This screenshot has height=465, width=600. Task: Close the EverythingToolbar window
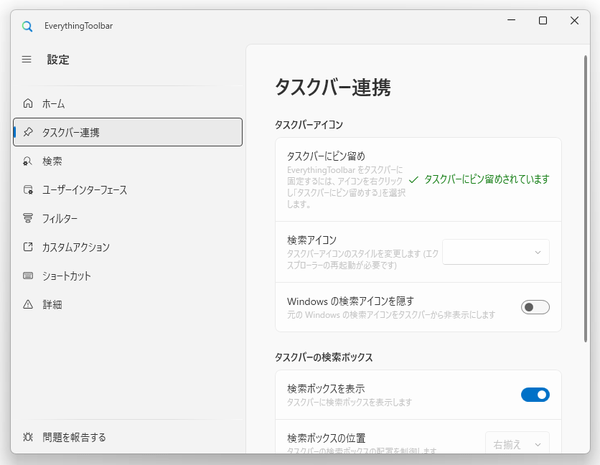pyautogui.click(x=574, y=20)
